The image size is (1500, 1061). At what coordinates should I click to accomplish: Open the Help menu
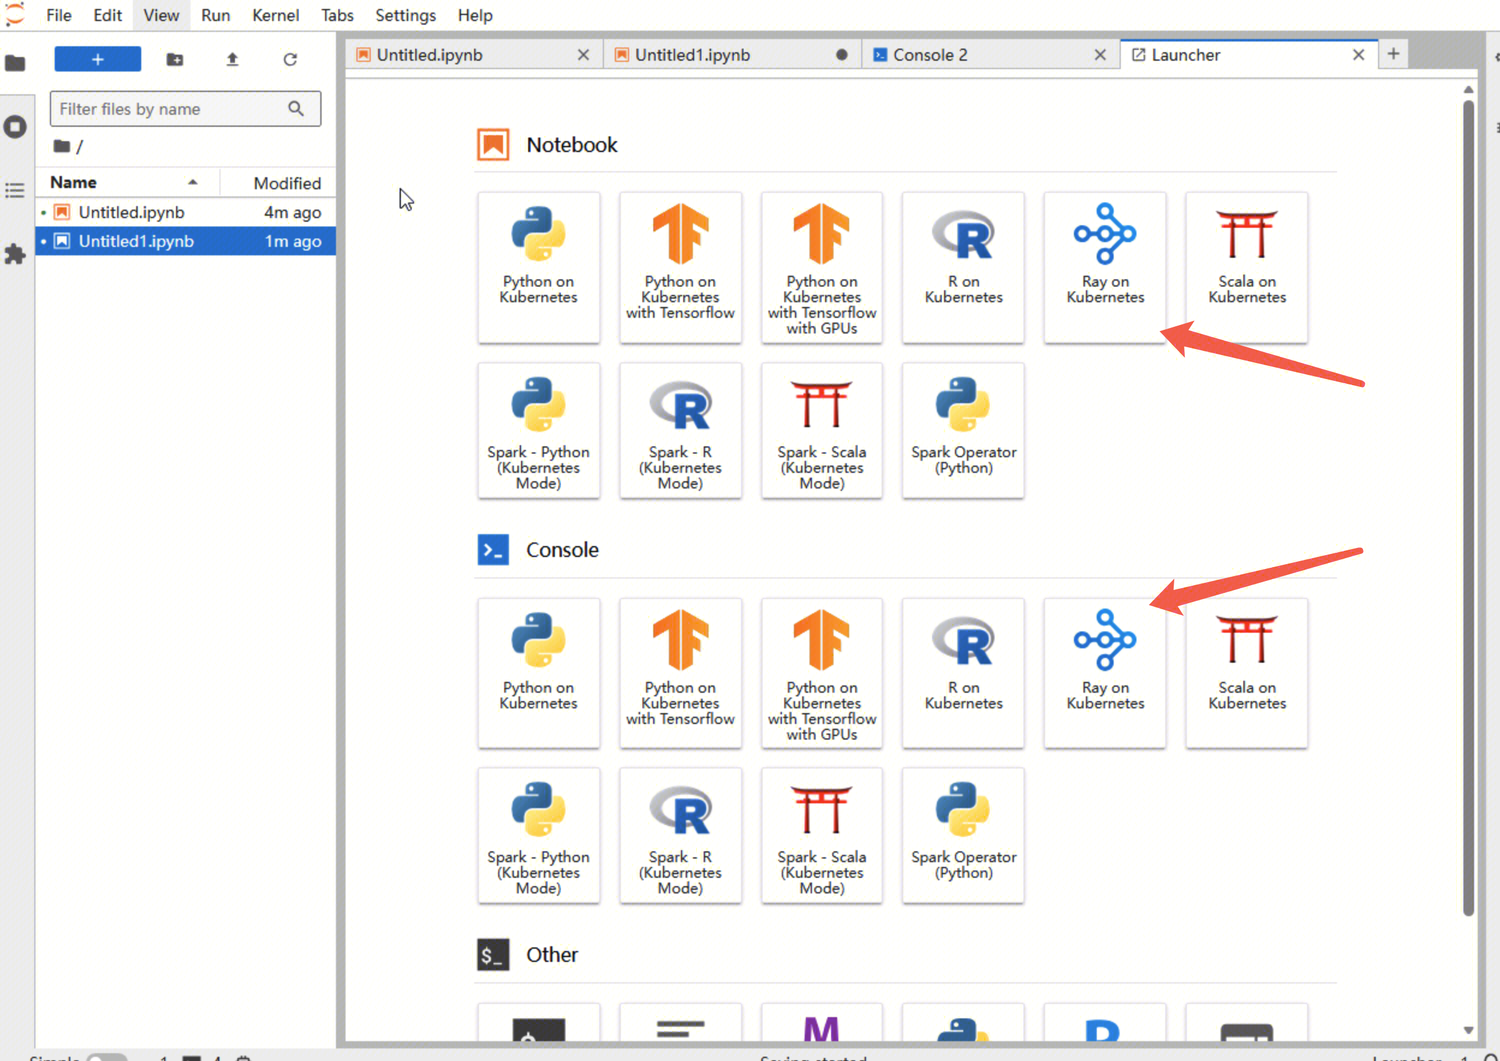tap(475, 15)
